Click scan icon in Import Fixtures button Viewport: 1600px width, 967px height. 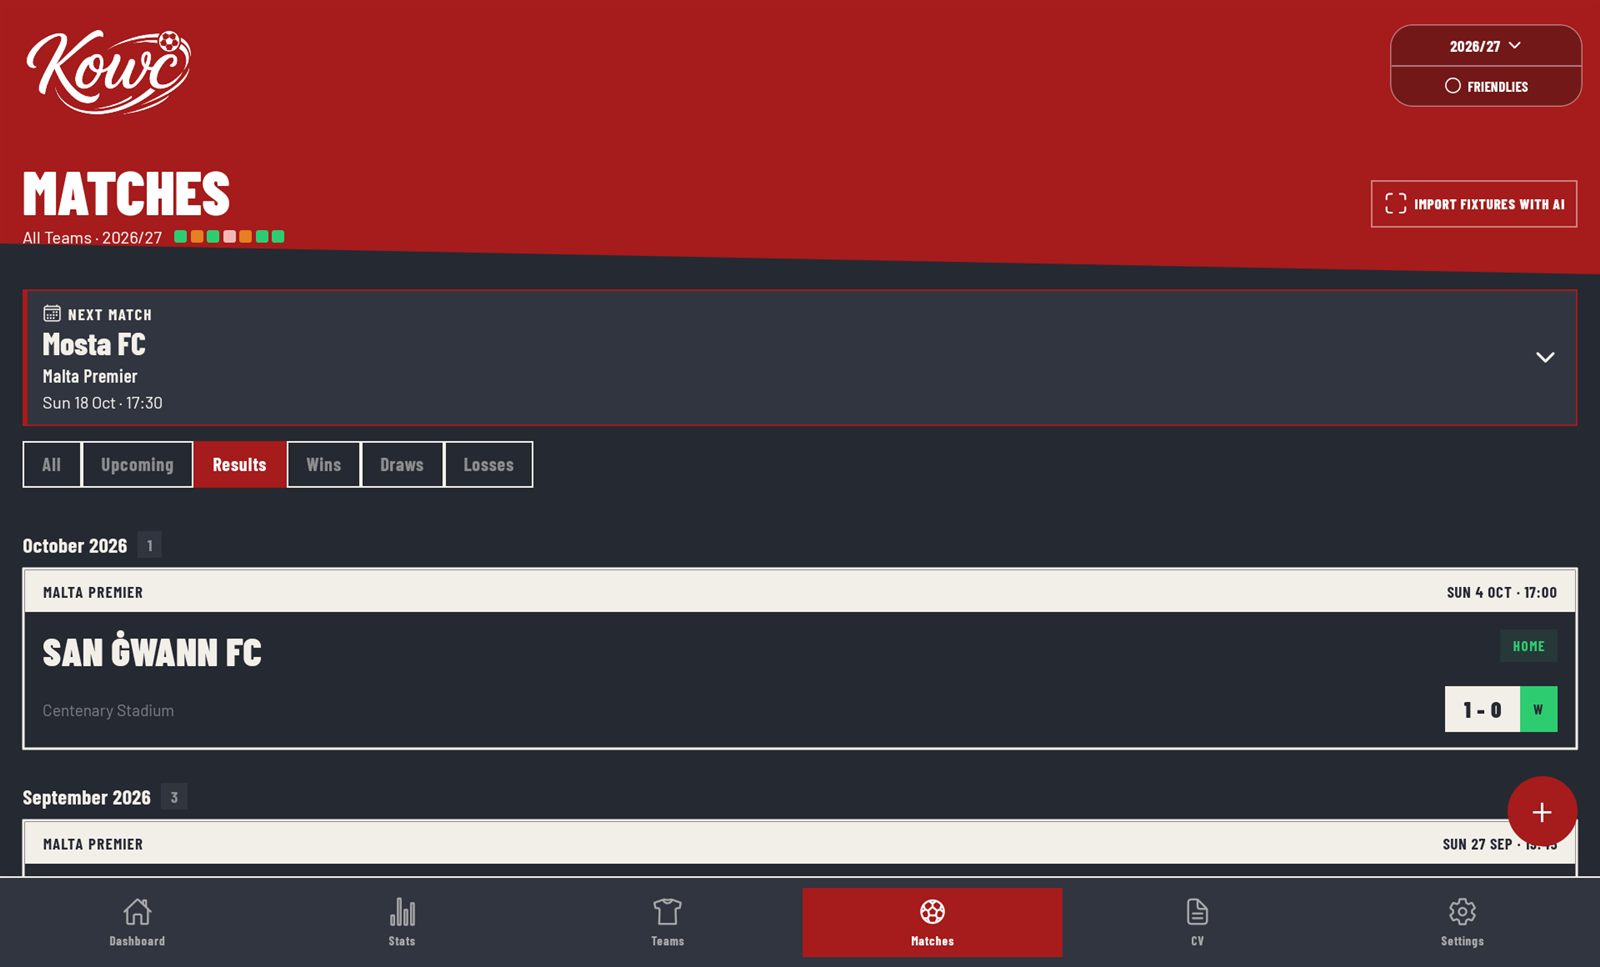pos(1395,204)
